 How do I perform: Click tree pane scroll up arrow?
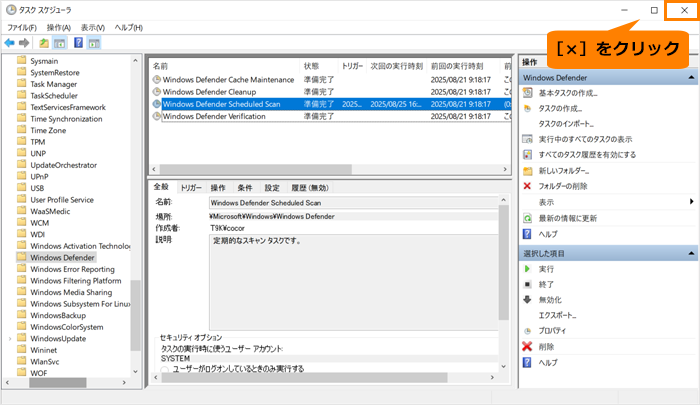point(135,60)
